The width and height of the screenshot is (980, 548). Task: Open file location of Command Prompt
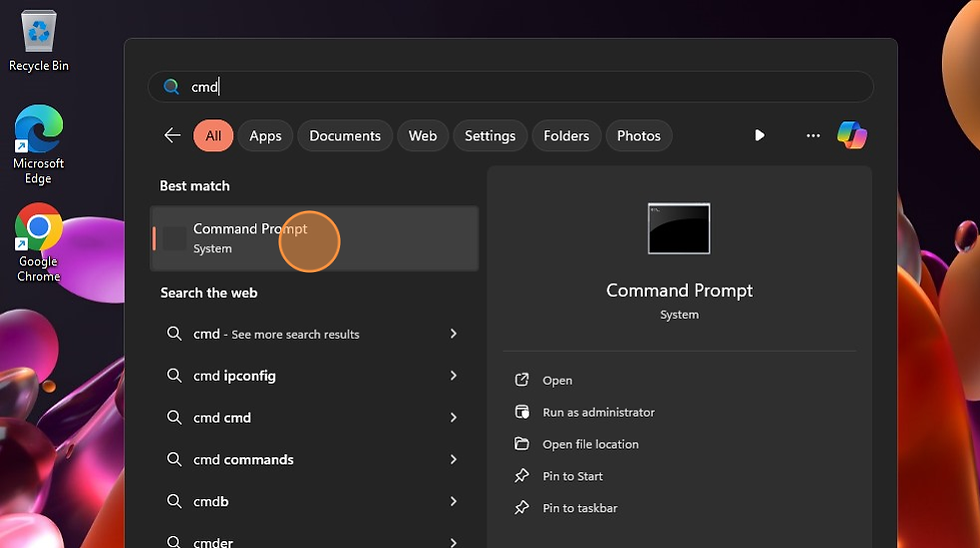coord(590,444)
